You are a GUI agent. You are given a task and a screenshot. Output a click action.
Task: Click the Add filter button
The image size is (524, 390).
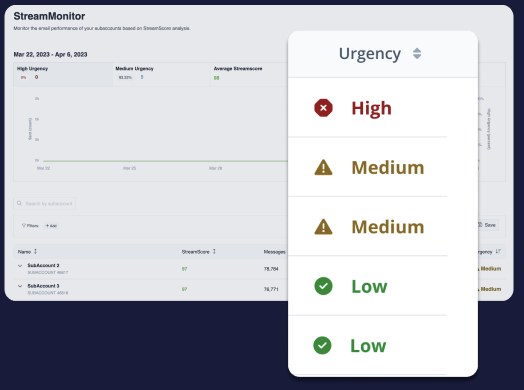coord(51,226)
